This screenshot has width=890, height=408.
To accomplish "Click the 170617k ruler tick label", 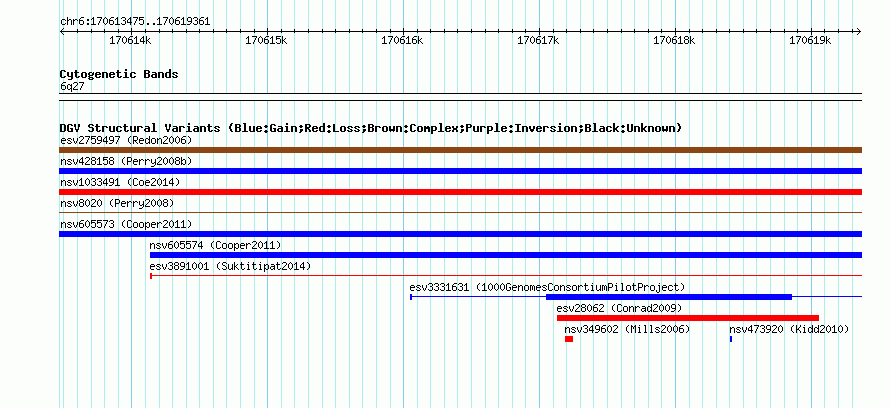I will [x=539, y=40].
